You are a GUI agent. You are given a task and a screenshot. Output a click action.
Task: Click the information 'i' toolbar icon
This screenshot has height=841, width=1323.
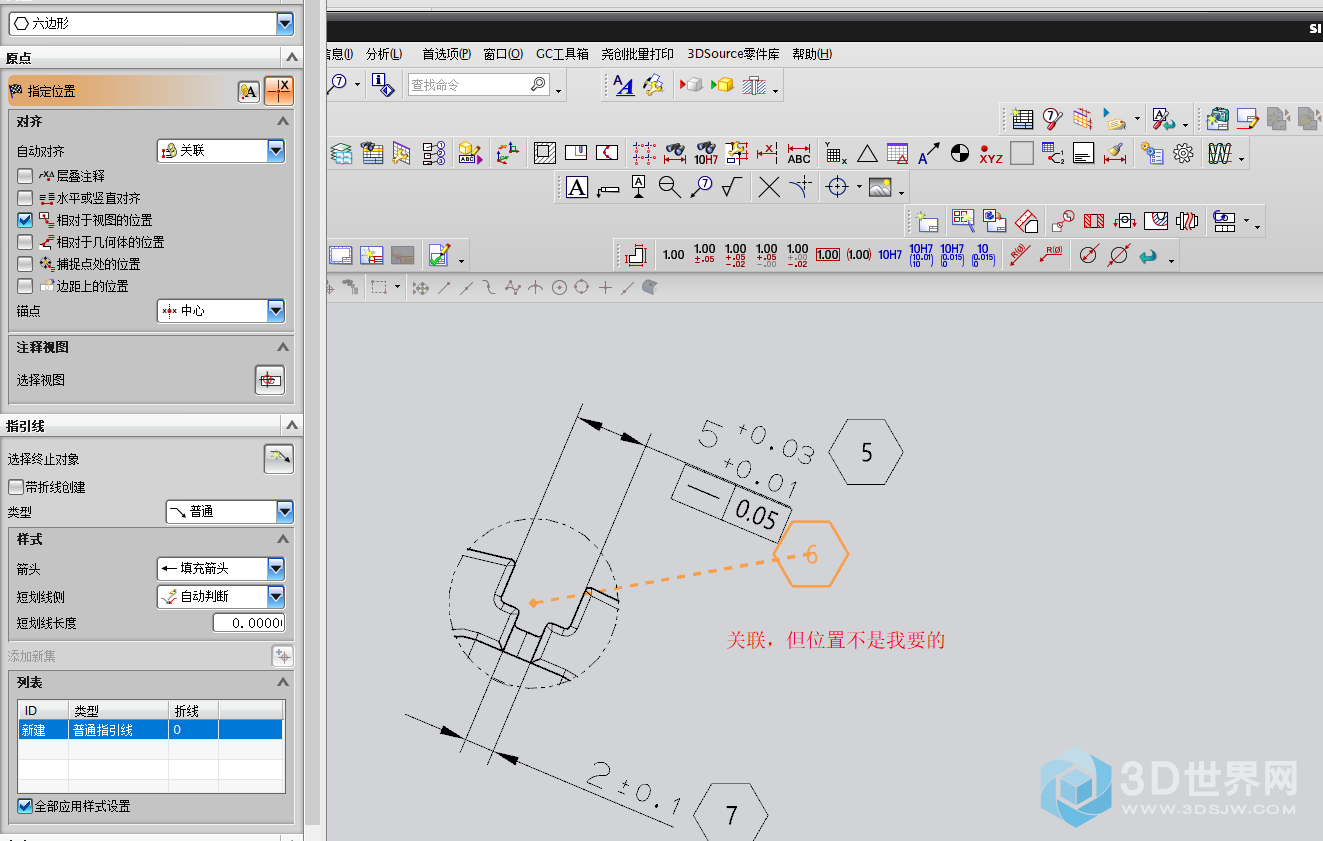383,85
